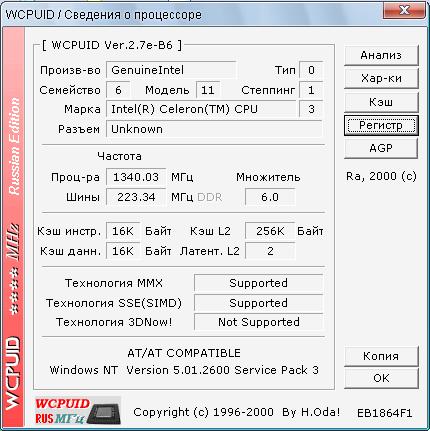430x431 pixels.
Task: Open the Кэш cache info button
Action: [x=381, y=102]
